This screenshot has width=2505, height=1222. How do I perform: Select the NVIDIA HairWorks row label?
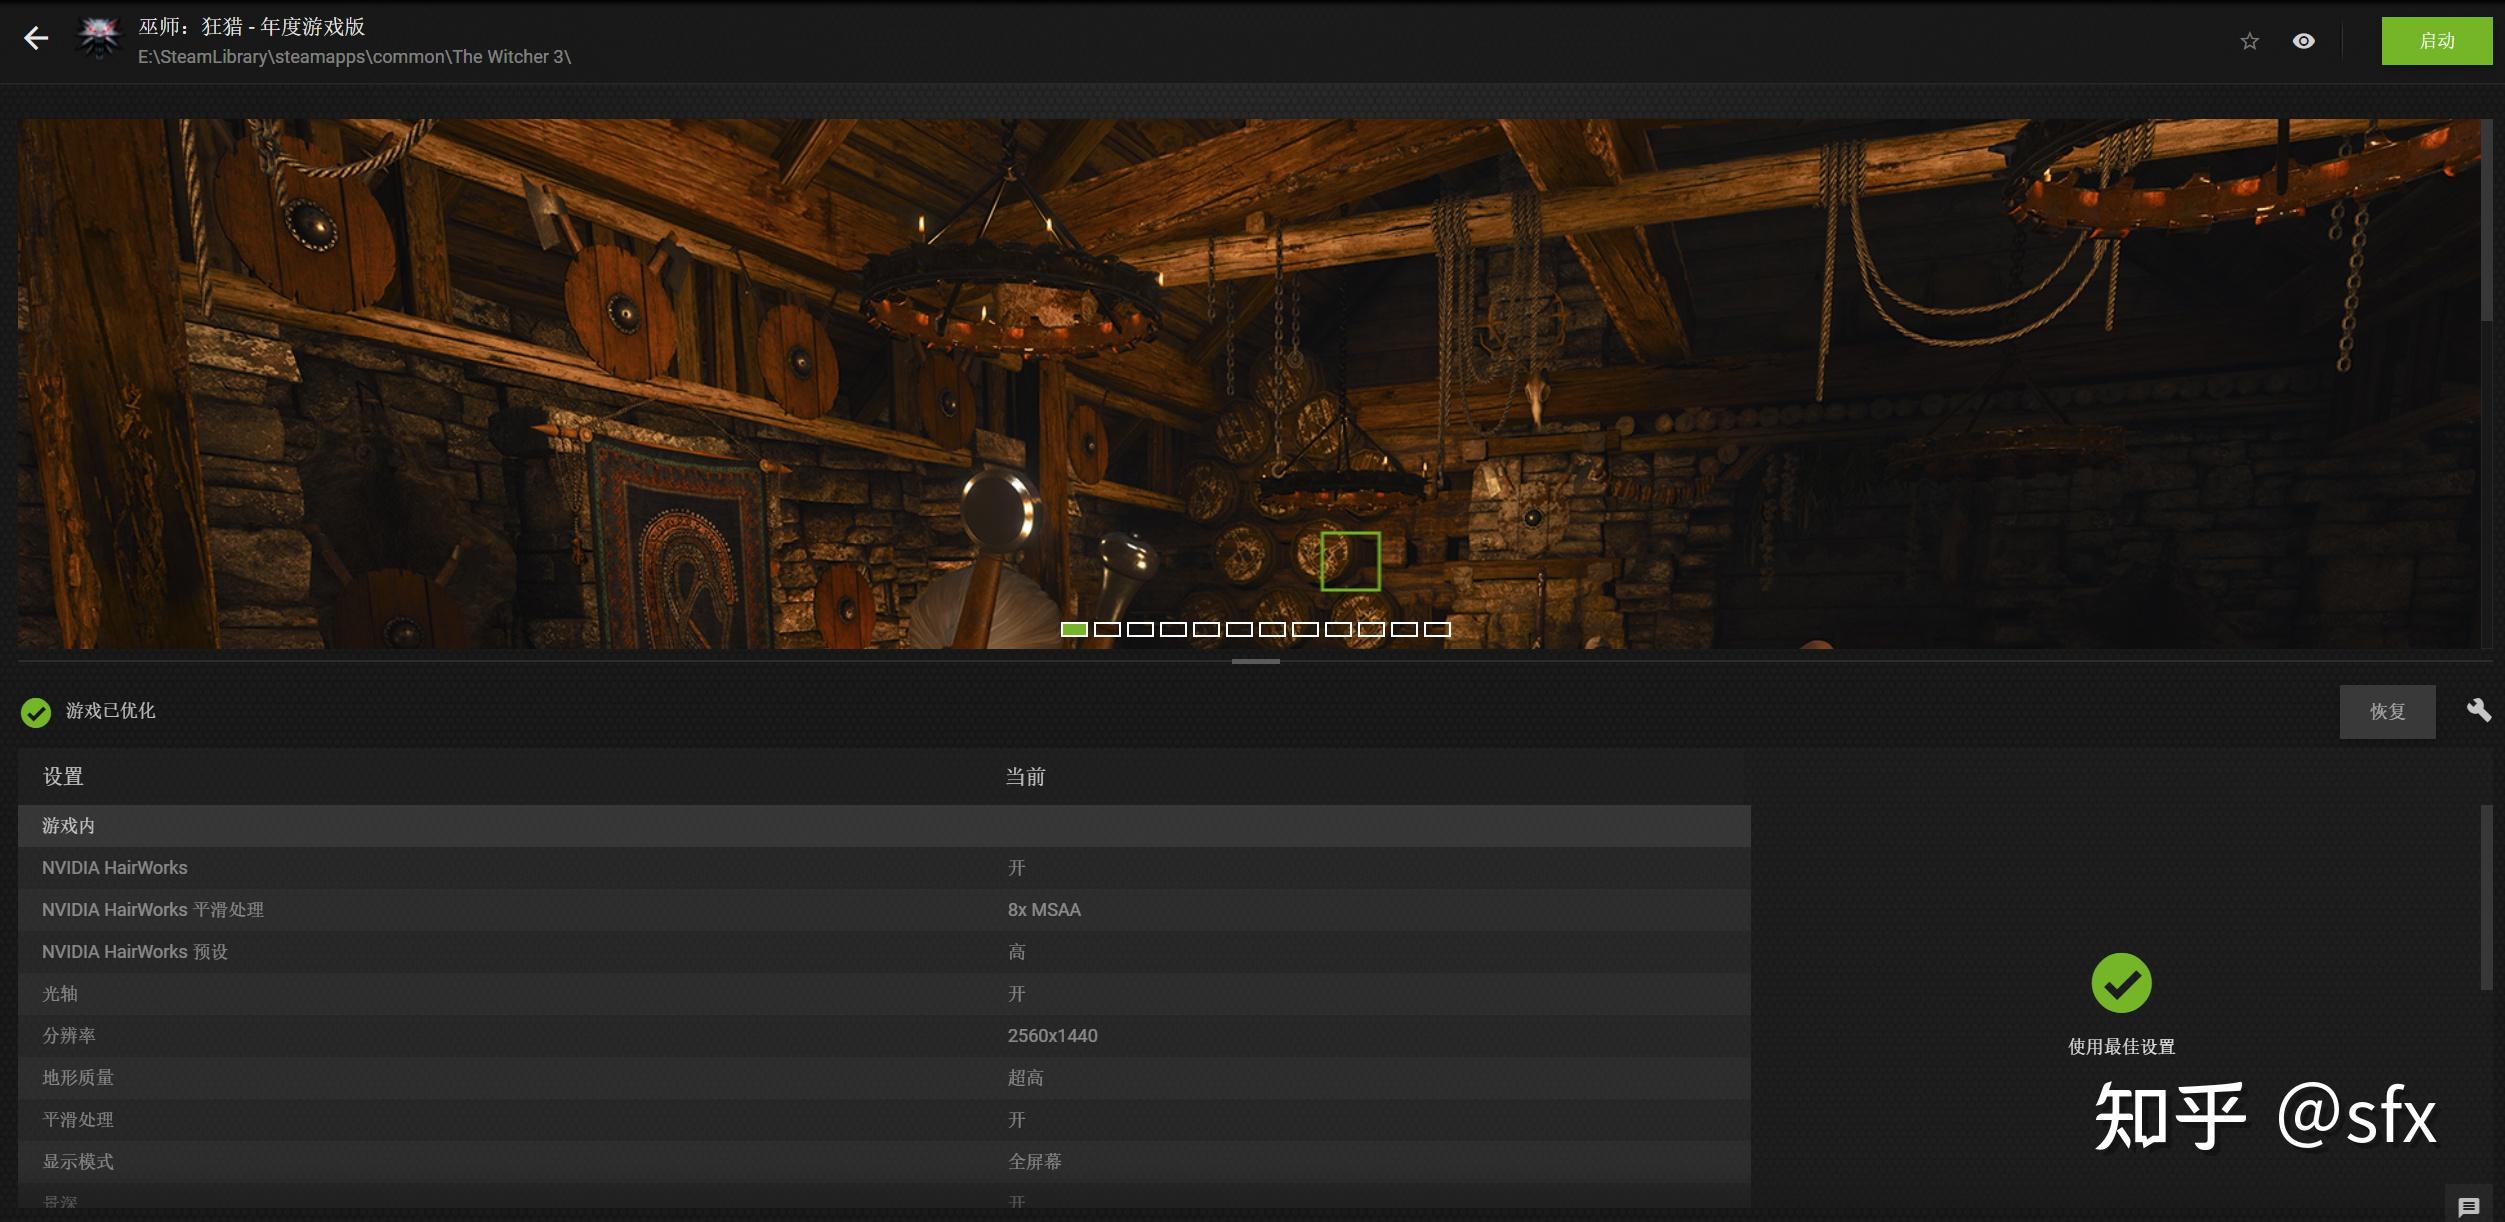(115, 868)
